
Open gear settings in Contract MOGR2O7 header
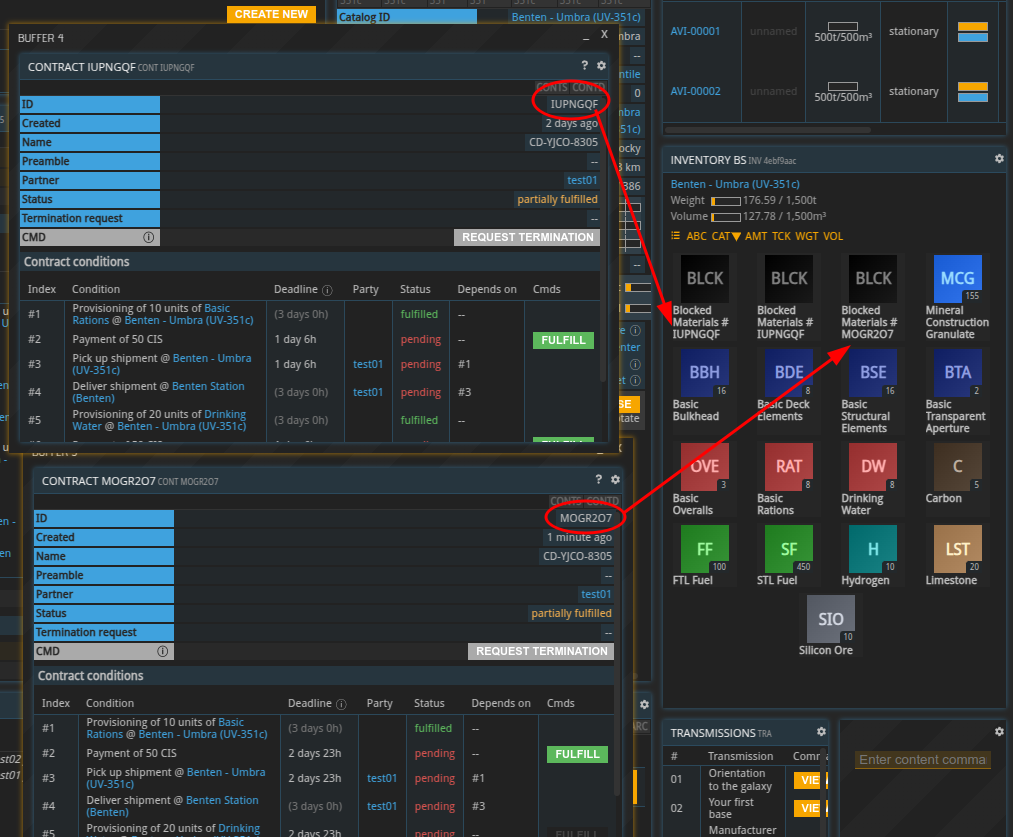coord(615,480)
